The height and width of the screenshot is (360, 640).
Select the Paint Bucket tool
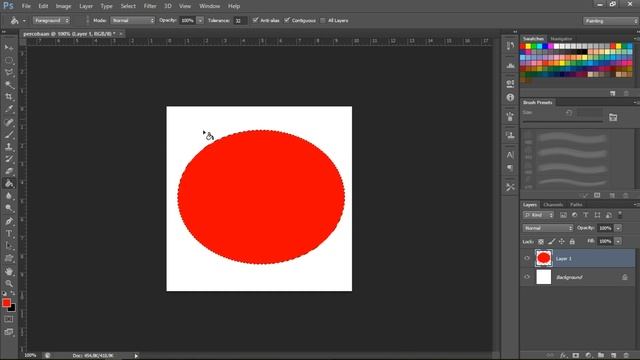click(9, 184)
